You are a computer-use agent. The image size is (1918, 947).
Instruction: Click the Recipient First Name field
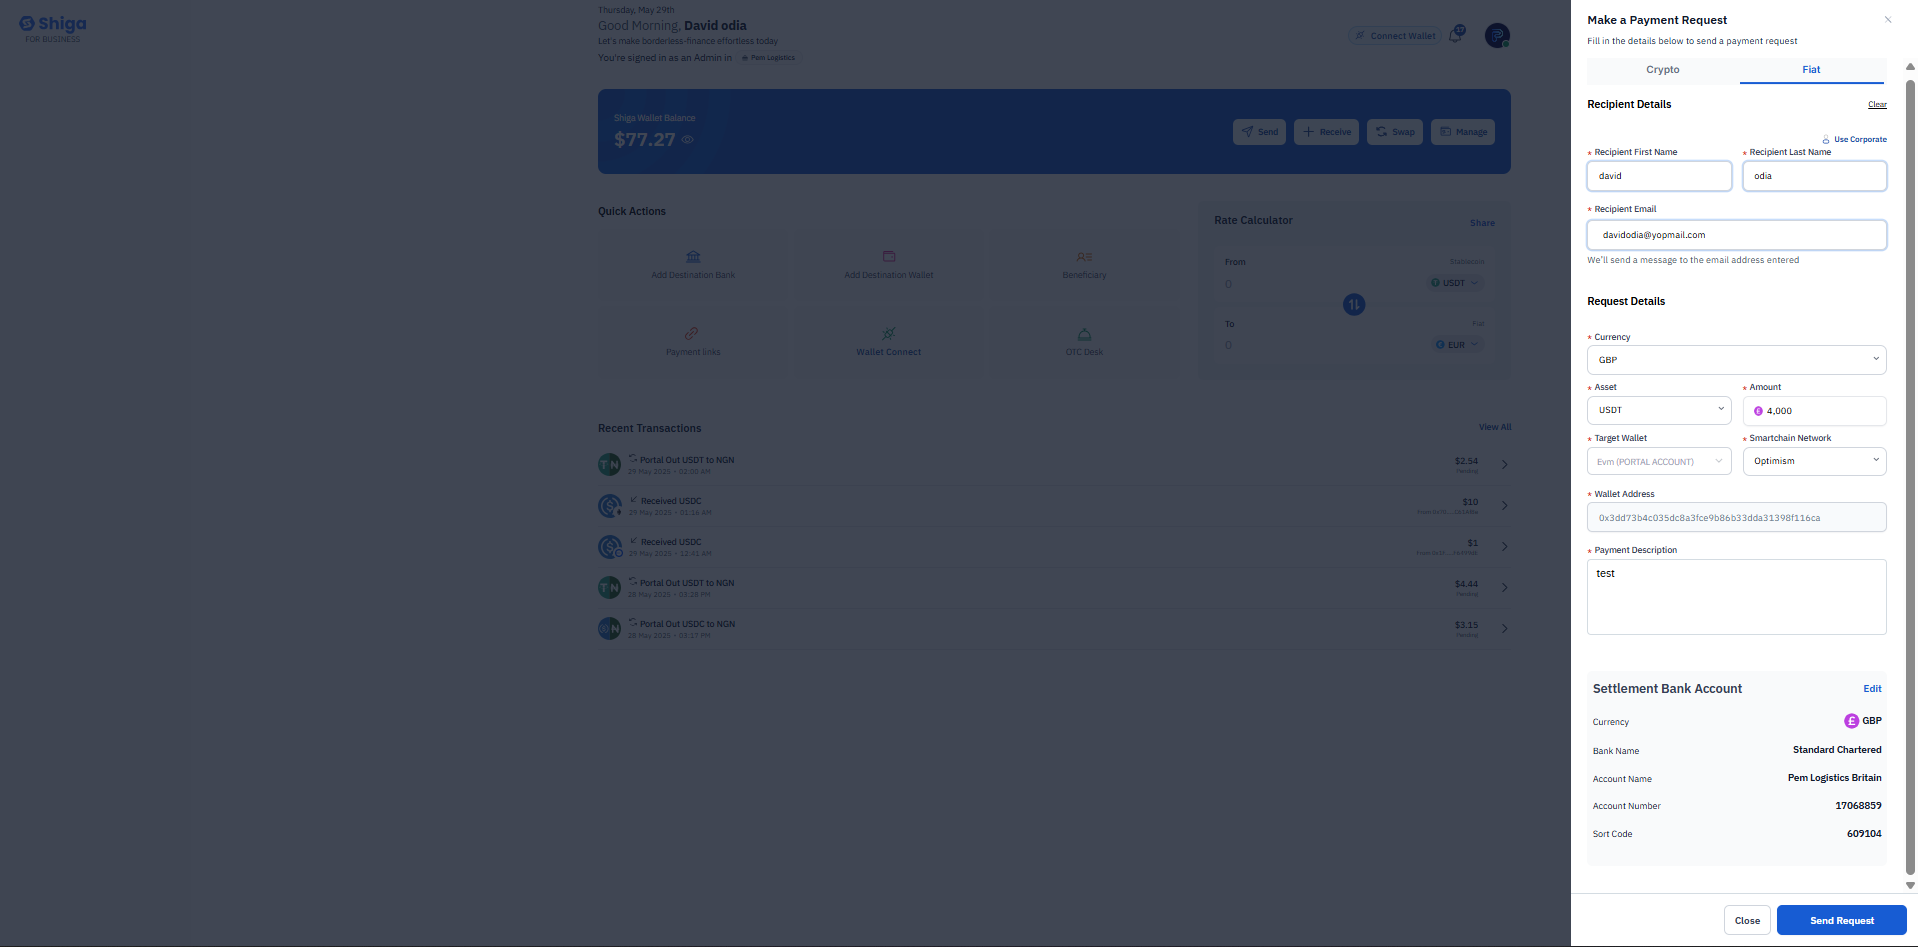[1659, 176]
